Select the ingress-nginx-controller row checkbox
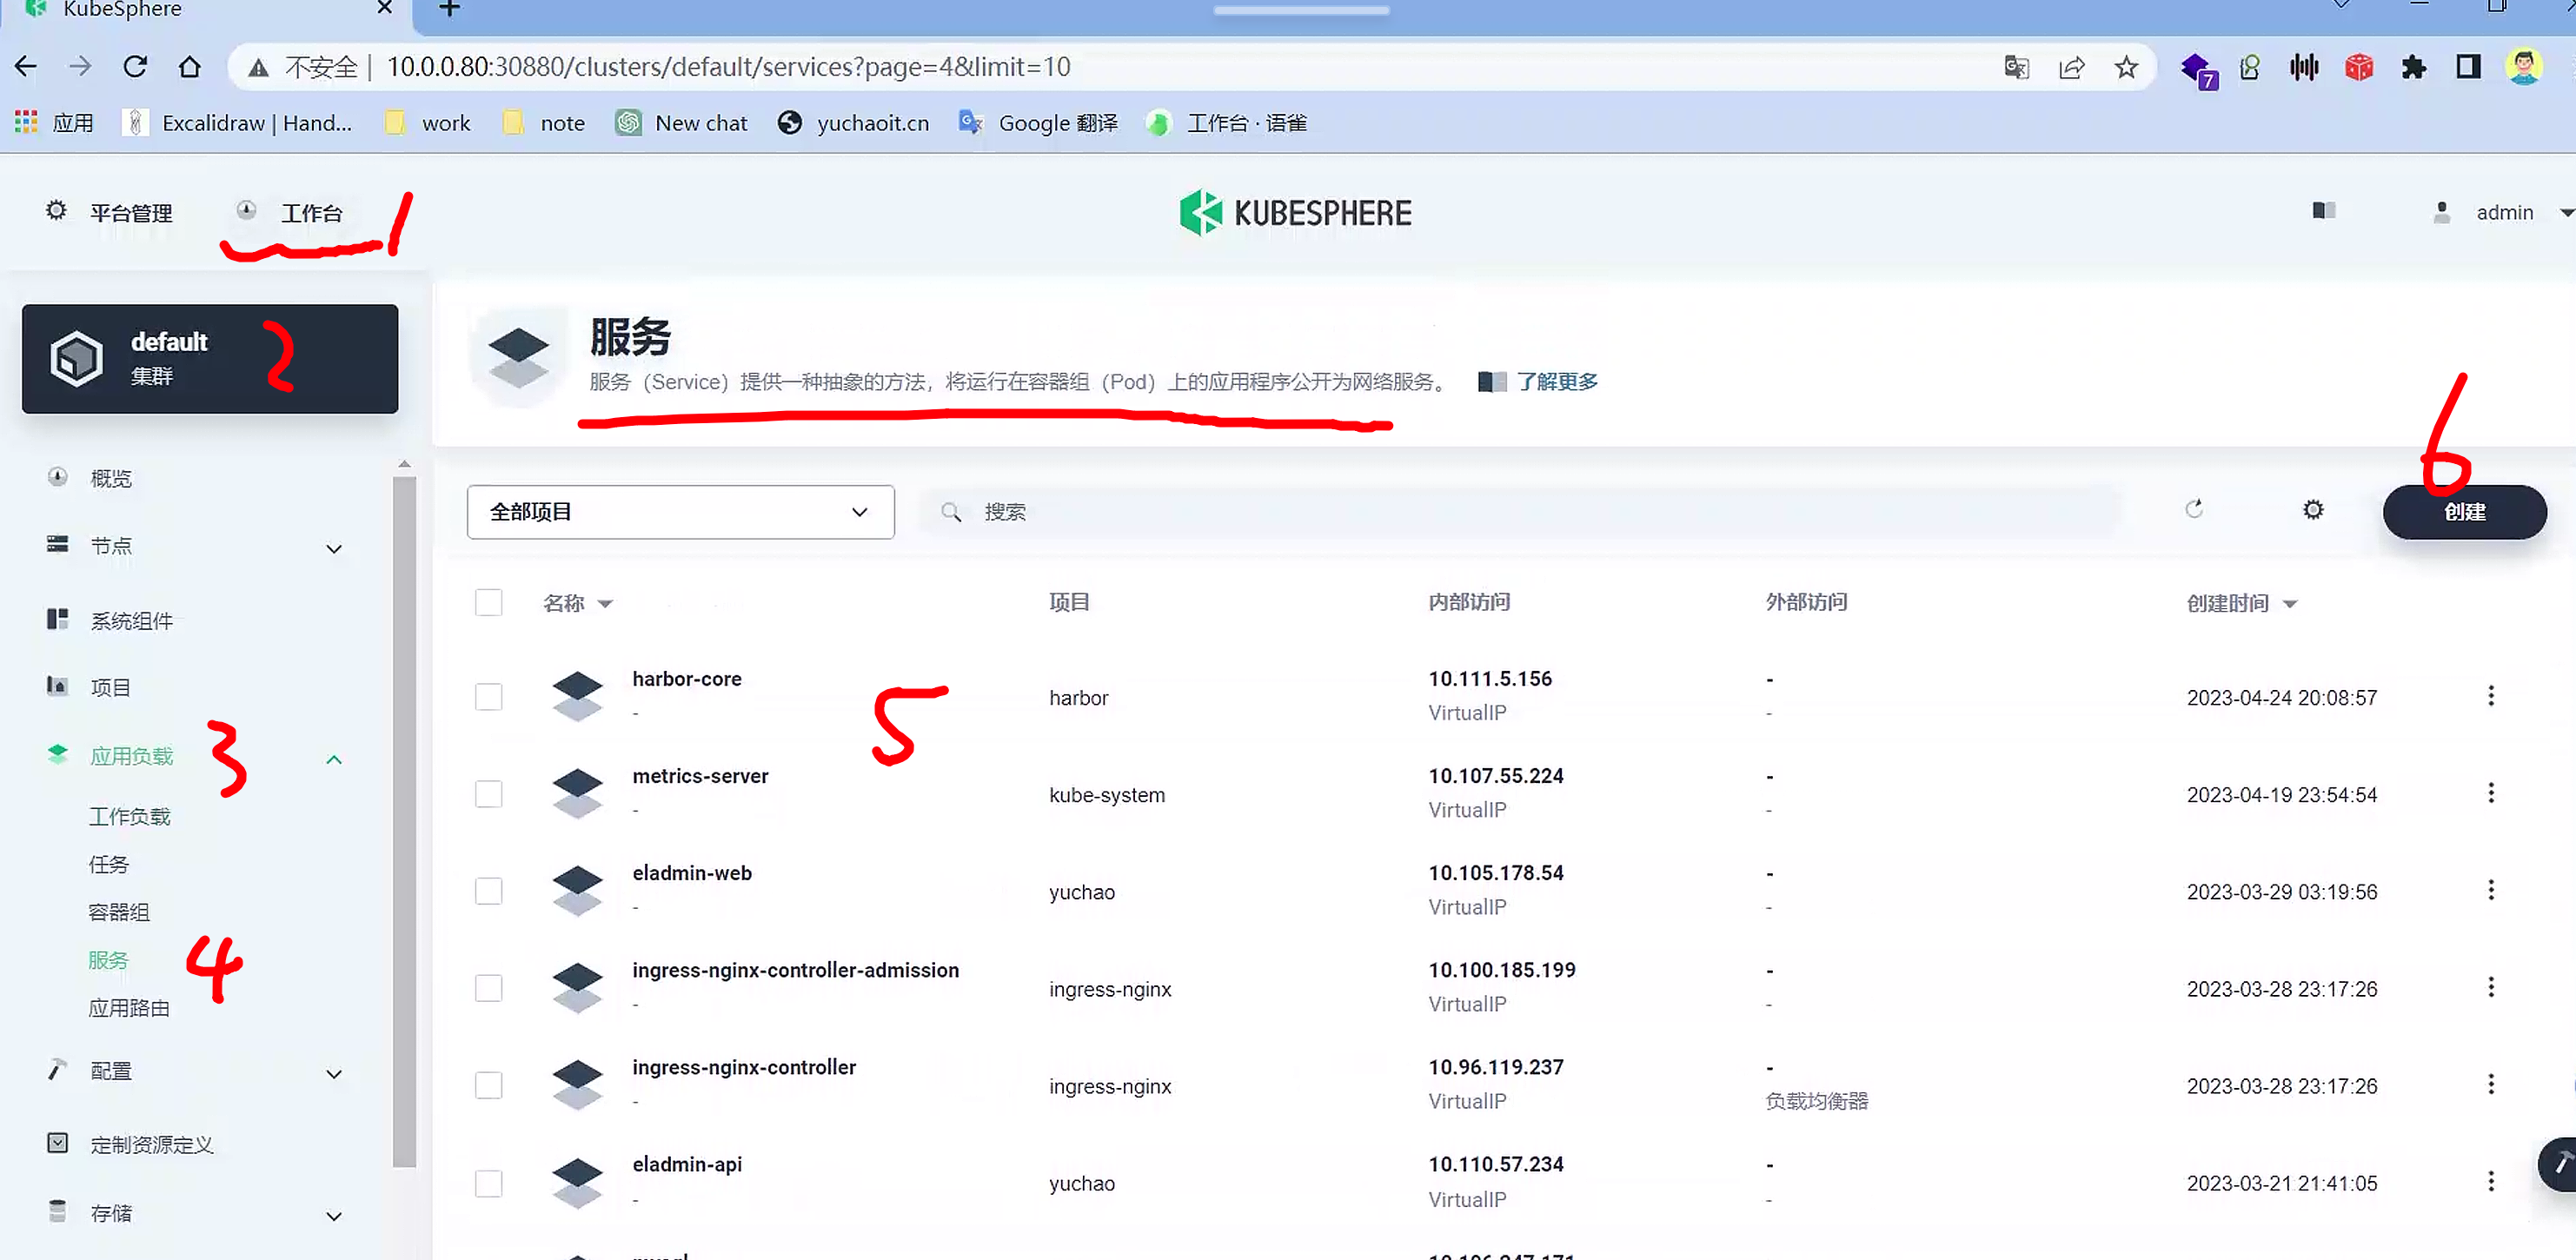 pos(488,1085)
